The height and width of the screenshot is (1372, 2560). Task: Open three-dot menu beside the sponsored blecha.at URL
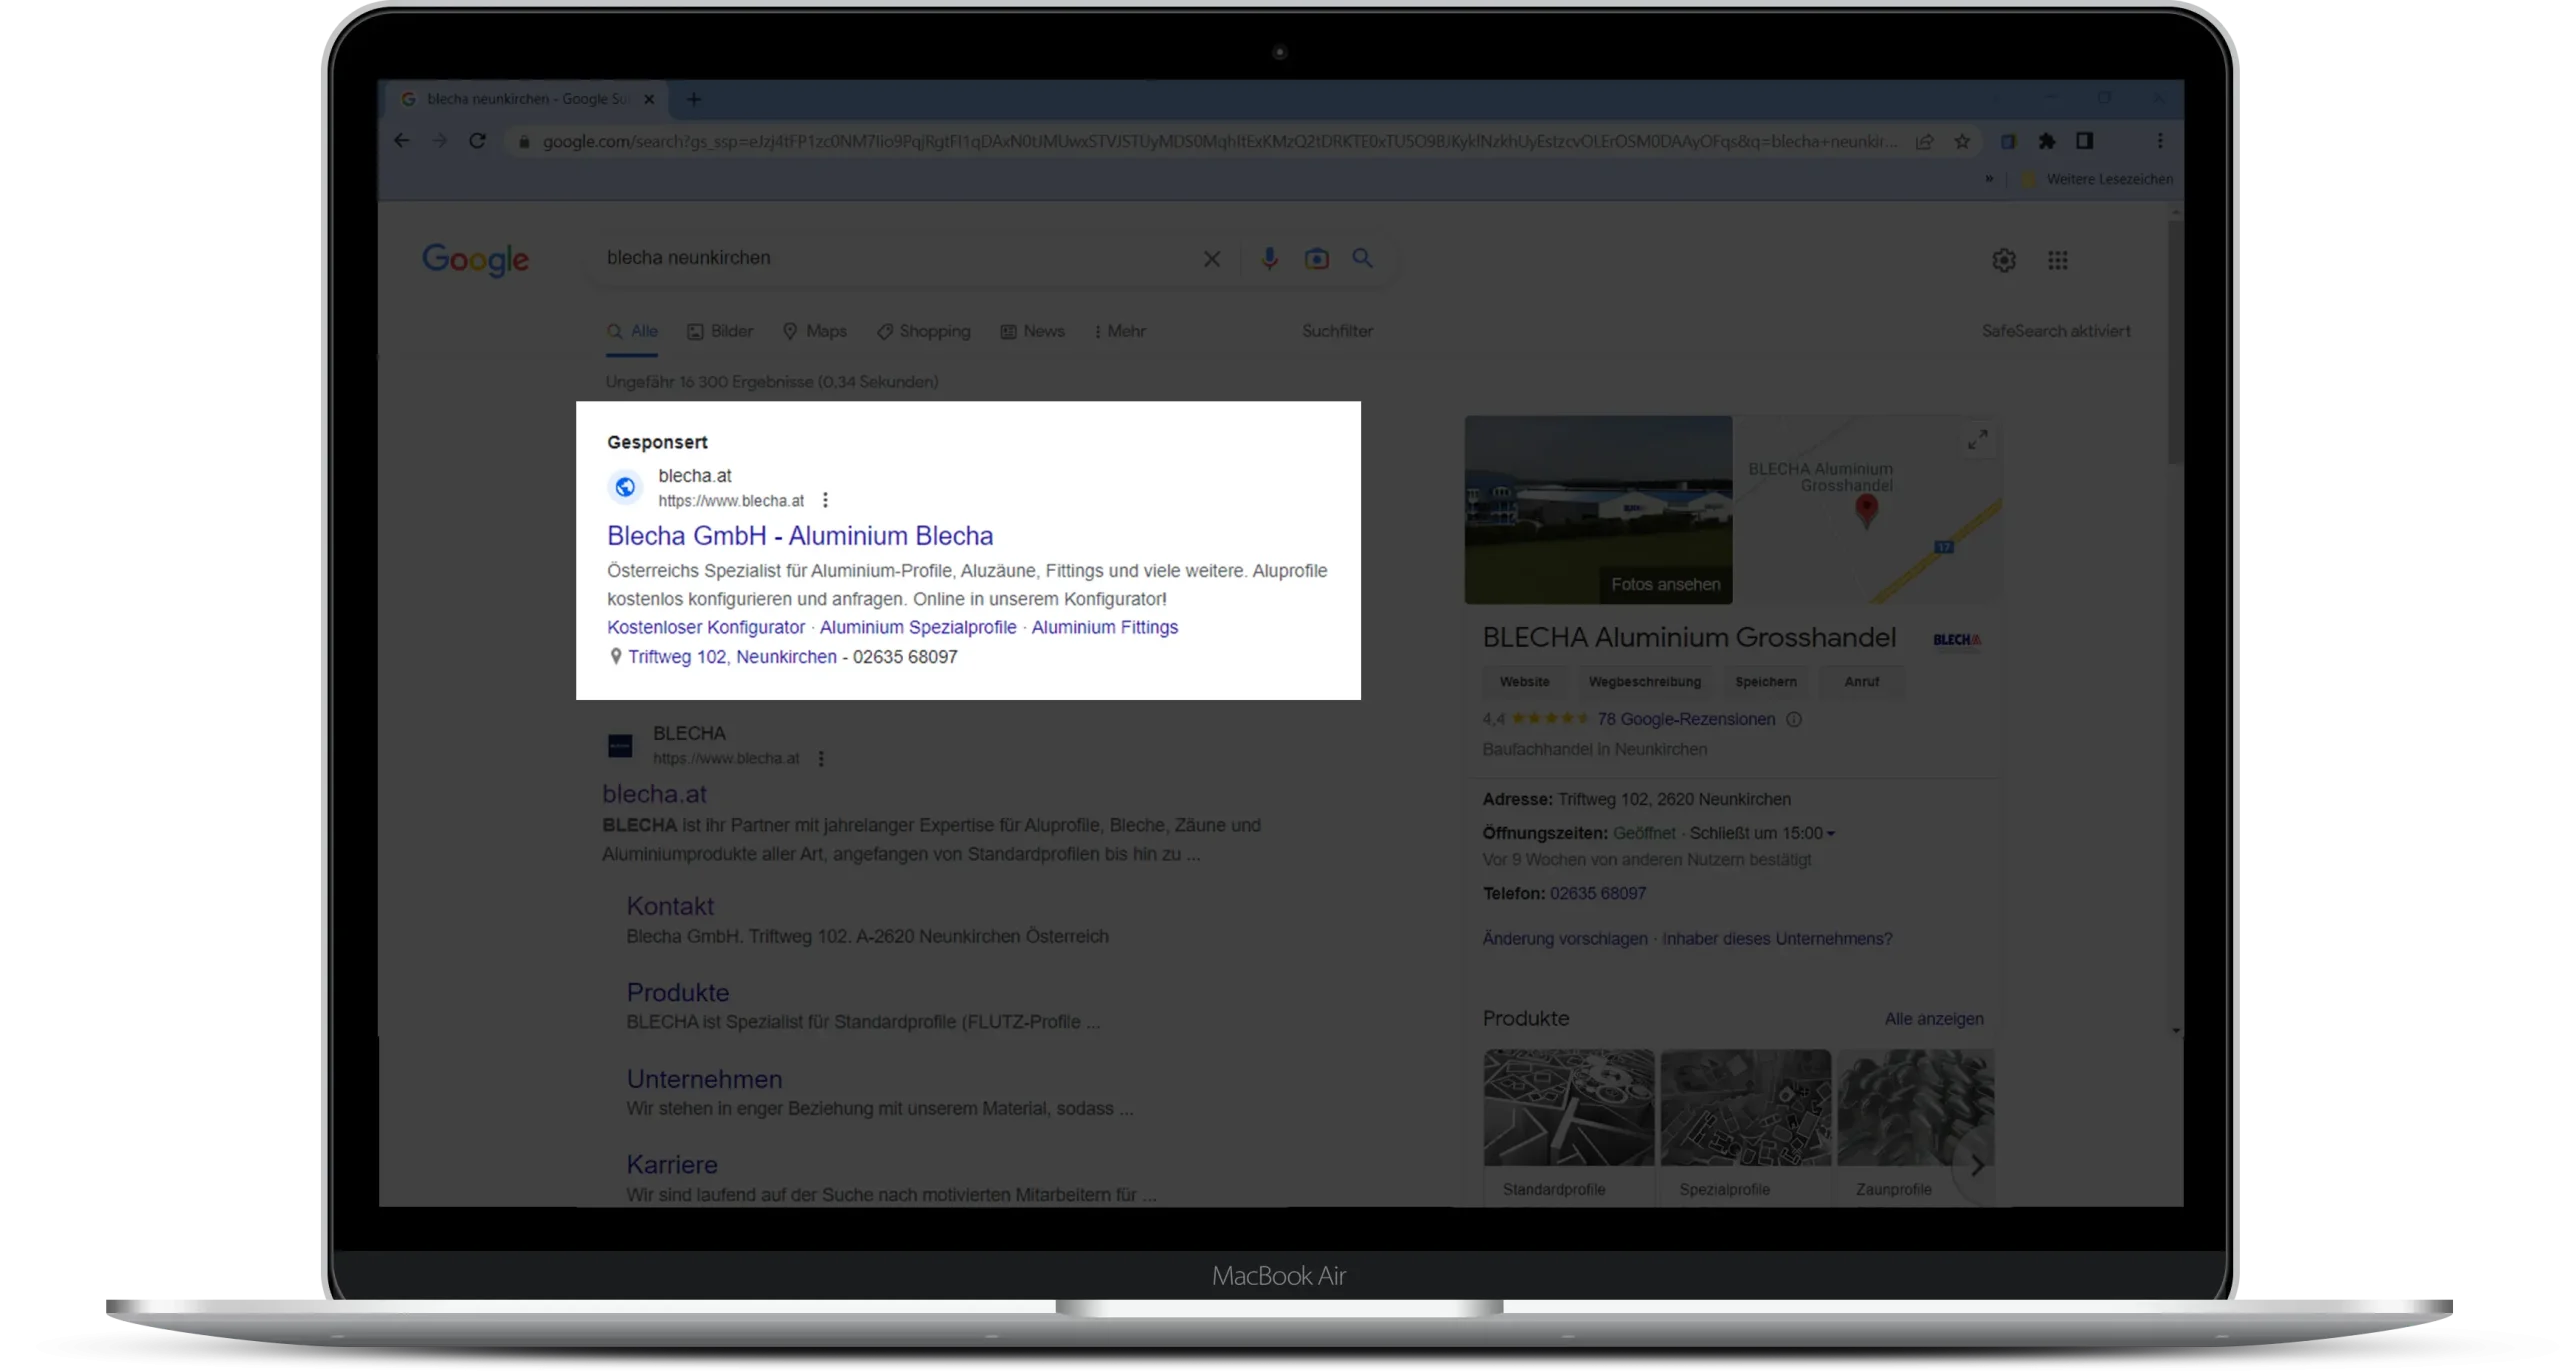click(x=825, y=500)
